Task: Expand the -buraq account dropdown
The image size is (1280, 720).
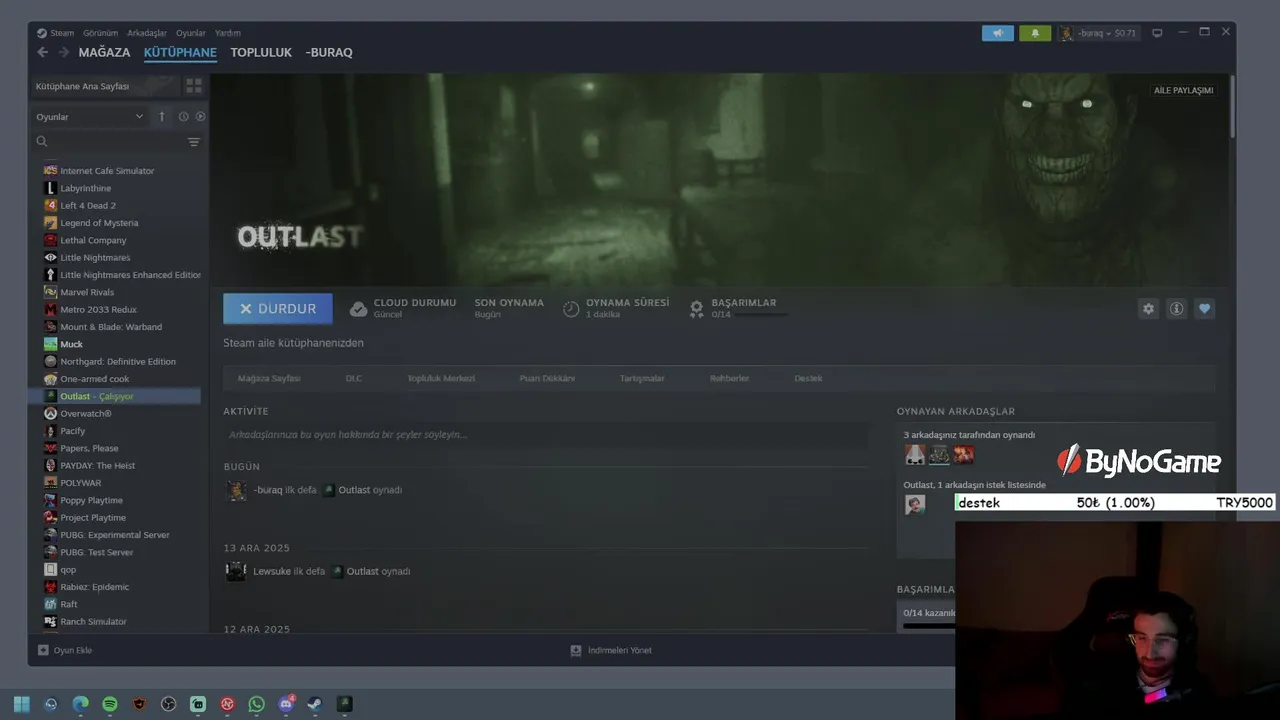Action: coord(1098,33)
